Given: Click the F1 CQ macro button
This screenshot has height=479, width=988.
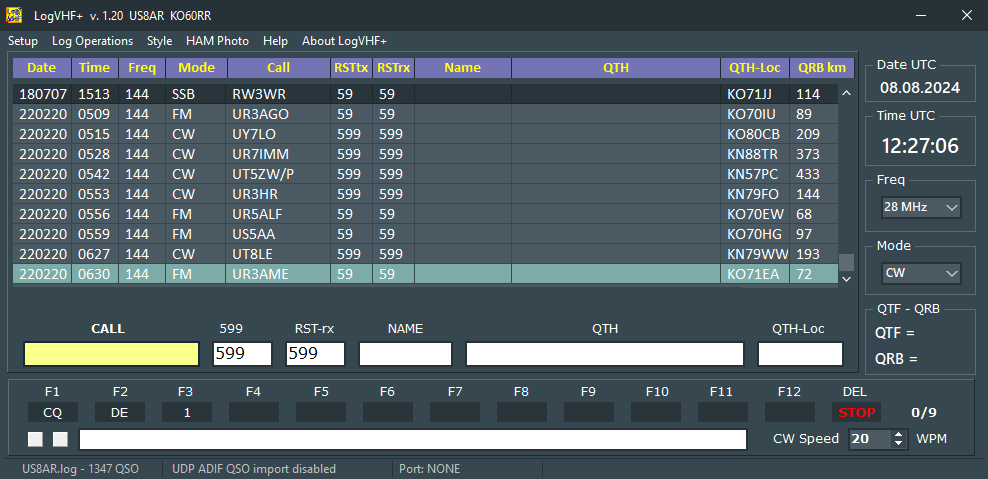Looking at the screenshot, I should [53, 412].
